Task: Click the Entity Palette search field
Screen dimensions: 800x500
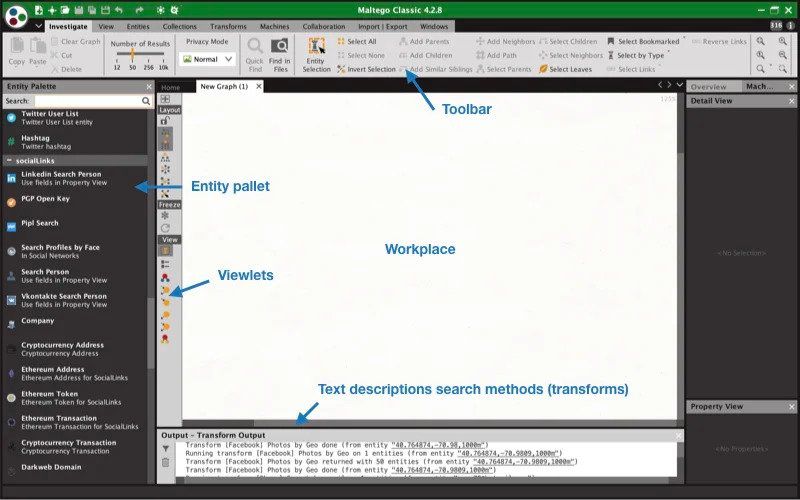Action: (87, 101)
